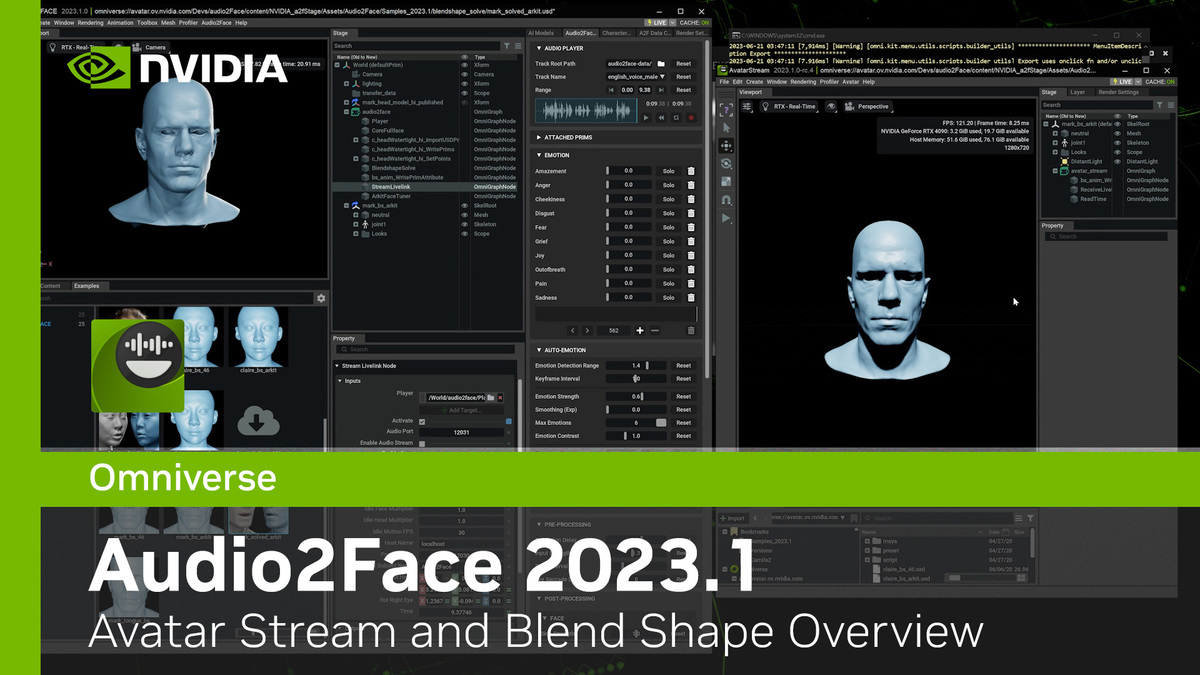Reset the Emotion Strength value
The height and width of the screenshot is (675, 1200).
683,396
